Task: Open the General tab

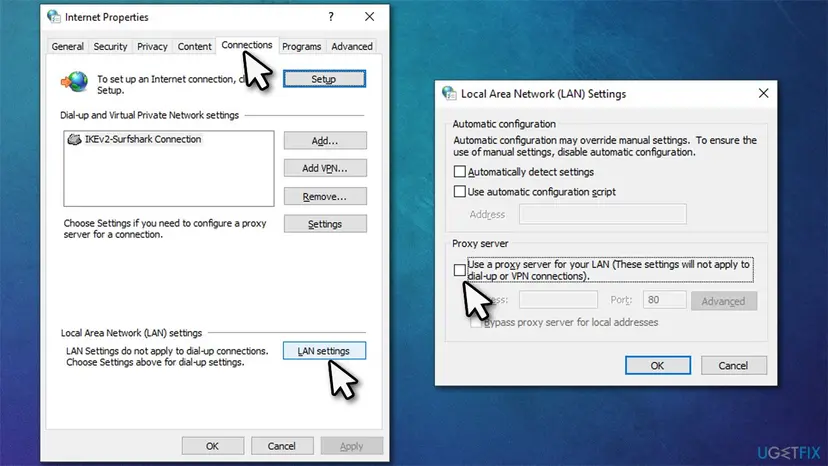Action: [x=68, y=46]
